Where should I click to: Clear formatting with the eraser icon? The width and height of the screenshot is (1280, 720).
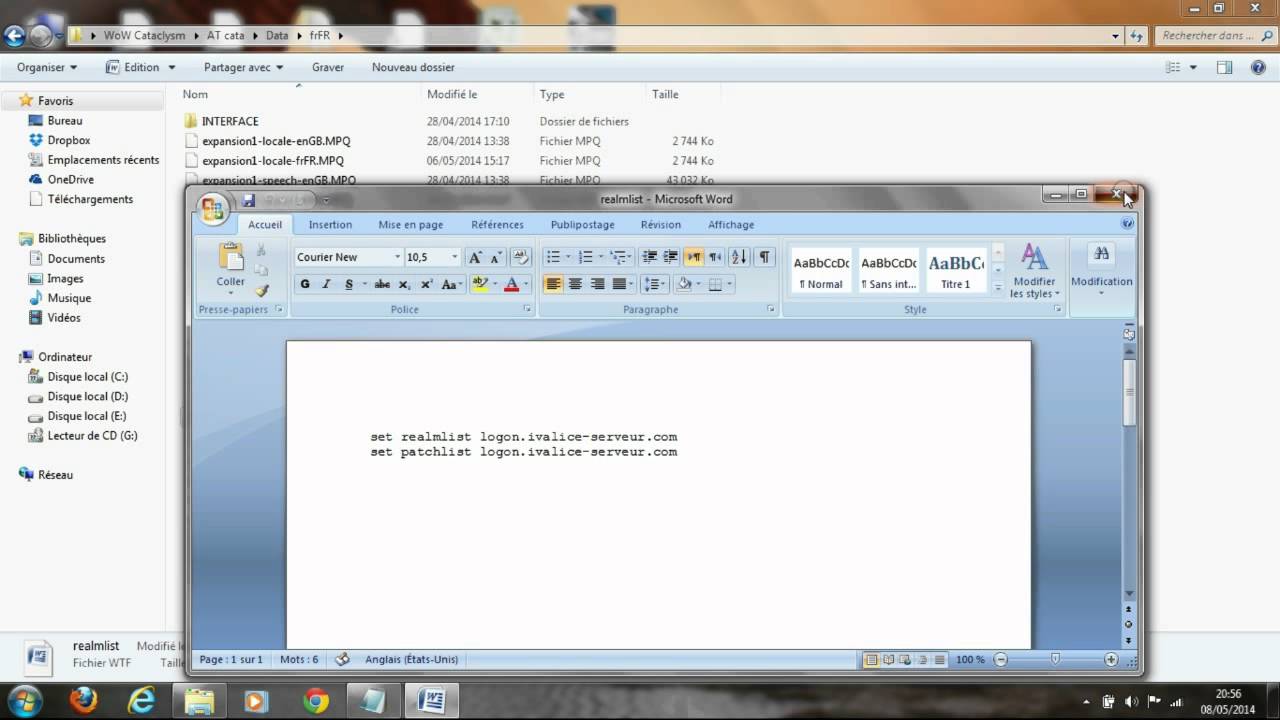click(x=520, y=257)
